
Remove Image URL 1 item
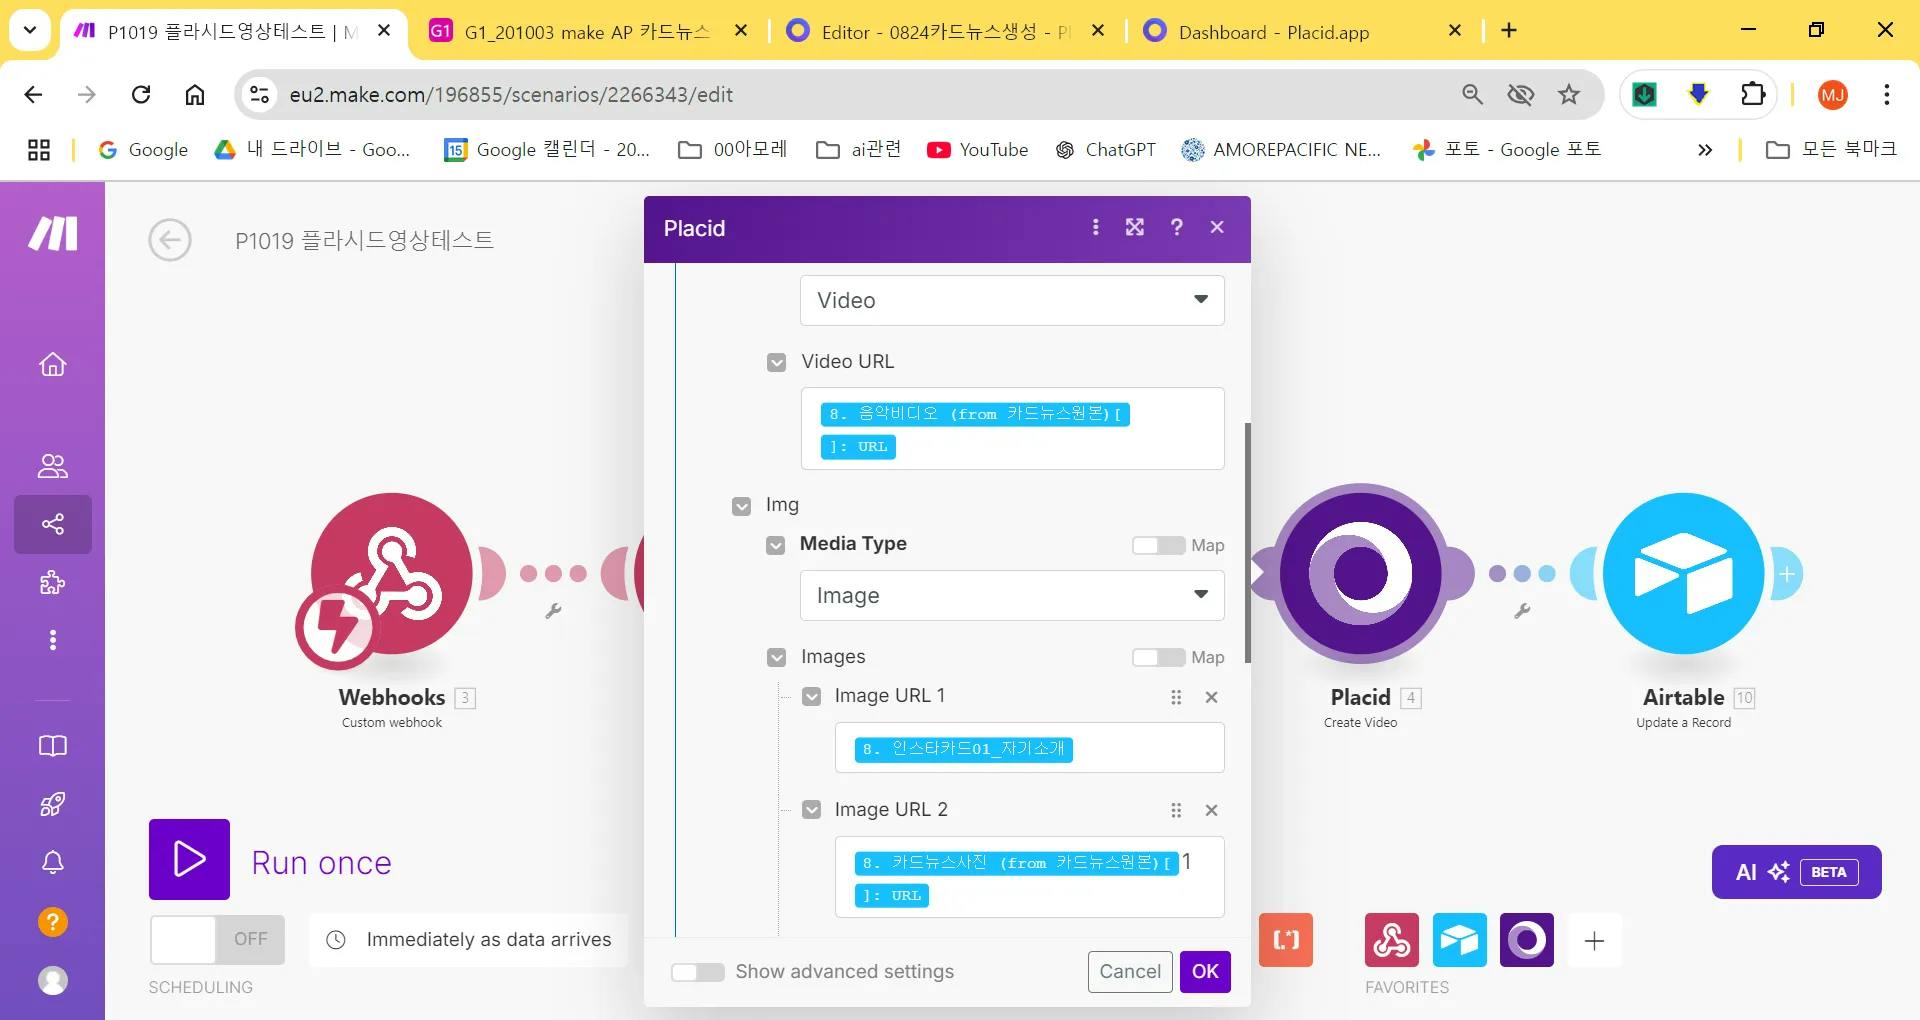click(x=1212, y=697)
